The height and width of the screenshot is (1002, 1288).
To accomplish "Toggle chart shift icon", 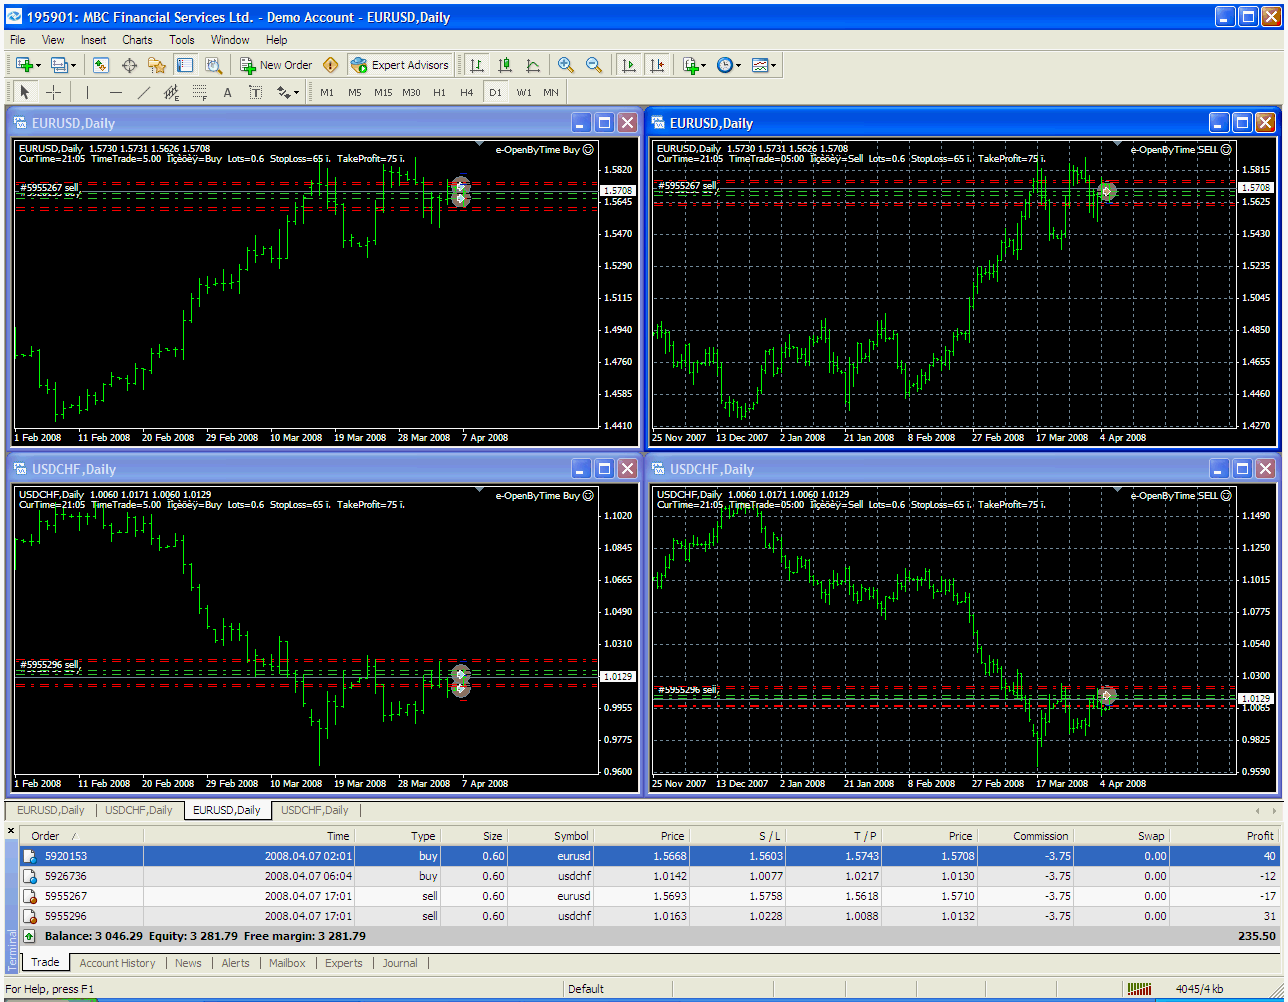I will click(657, 65).
